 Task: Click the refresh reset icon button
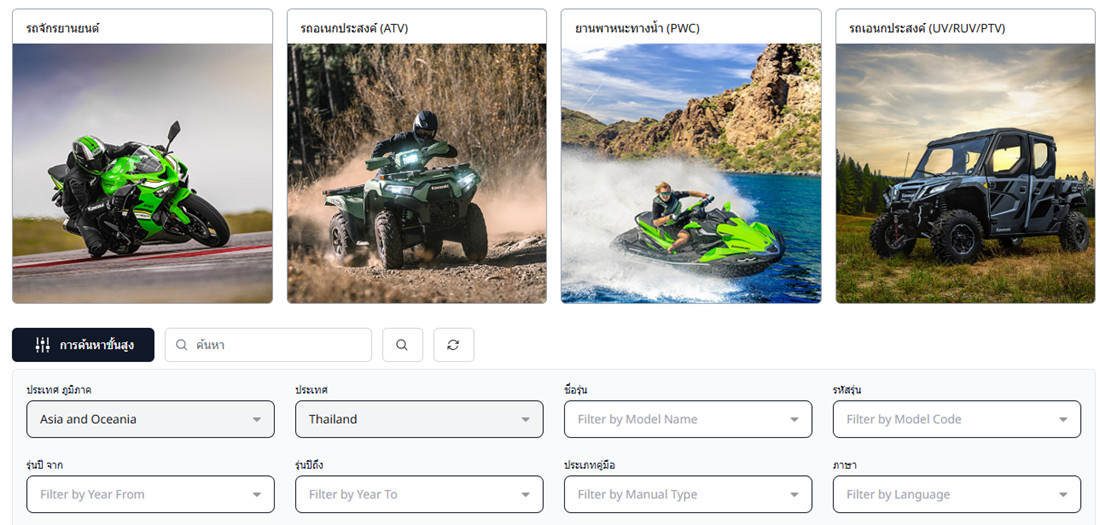(x=453, y=345)
